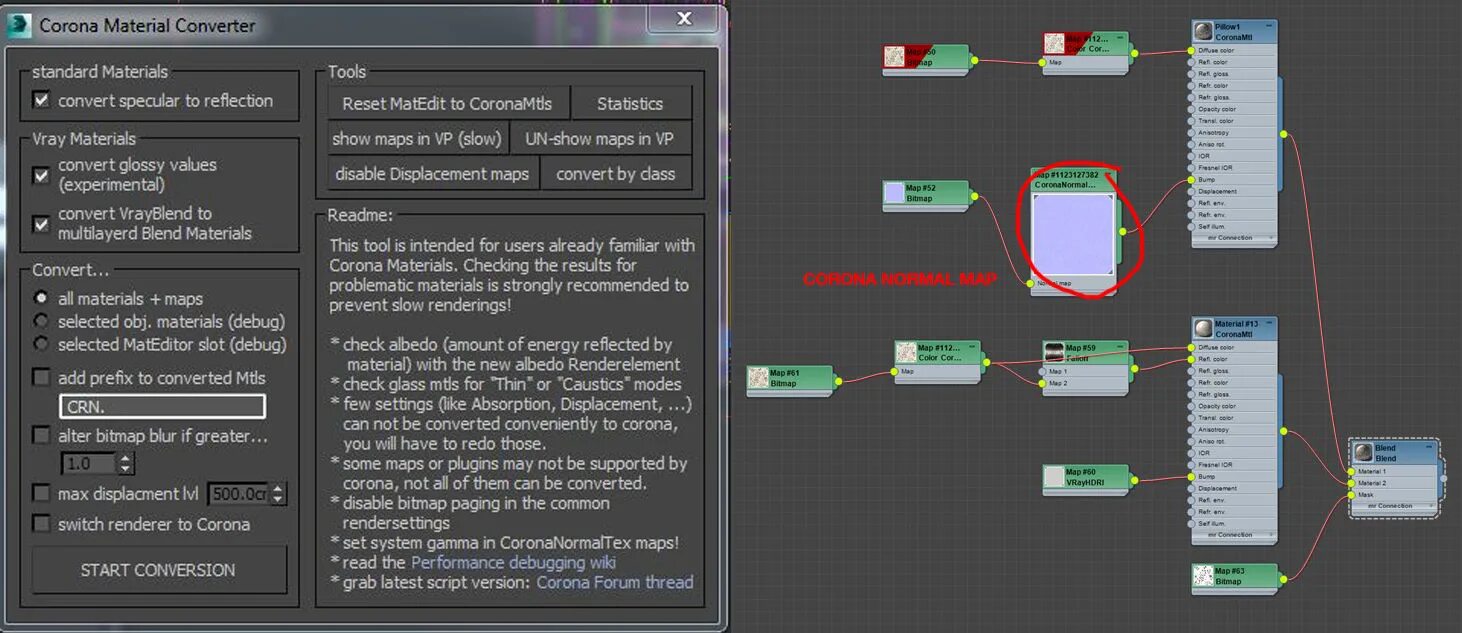The height and width of the screenshot is (633, 1462).
Task: Click show maps in VP (slow)
Action: click(418, 139)
